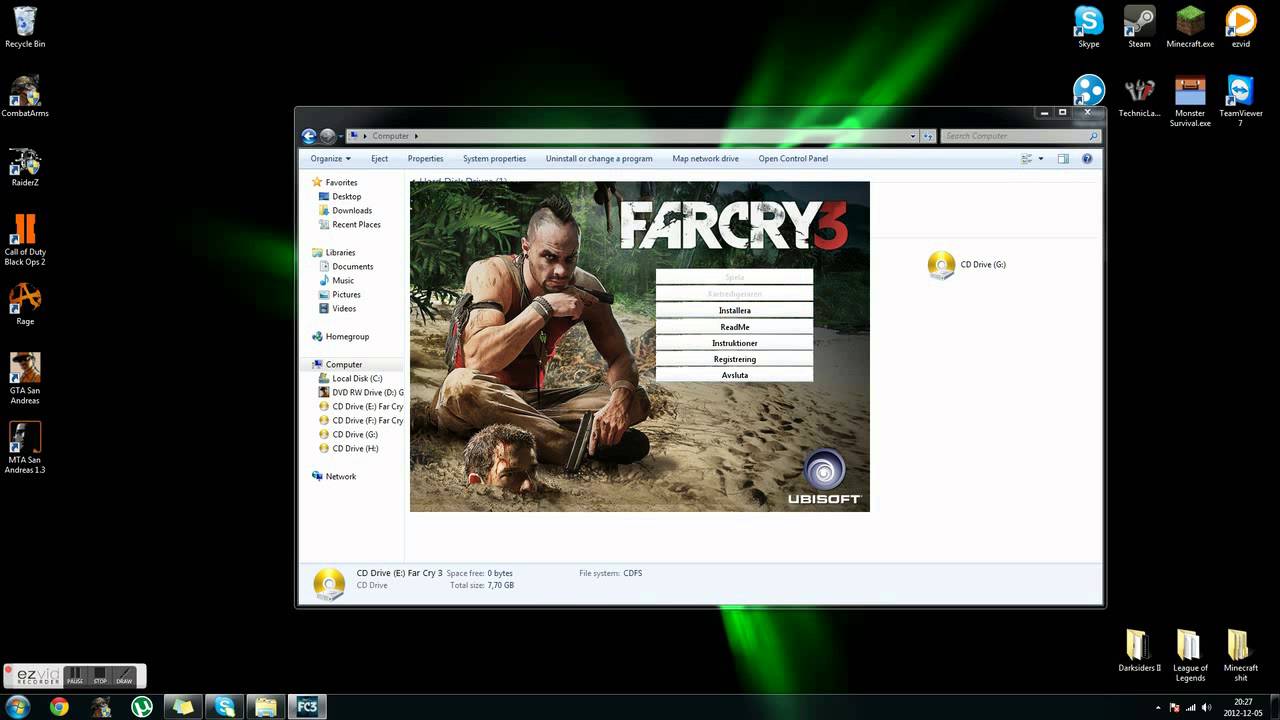Open the volume control in system tray
1280x720 pixels.
[1207, 707]
